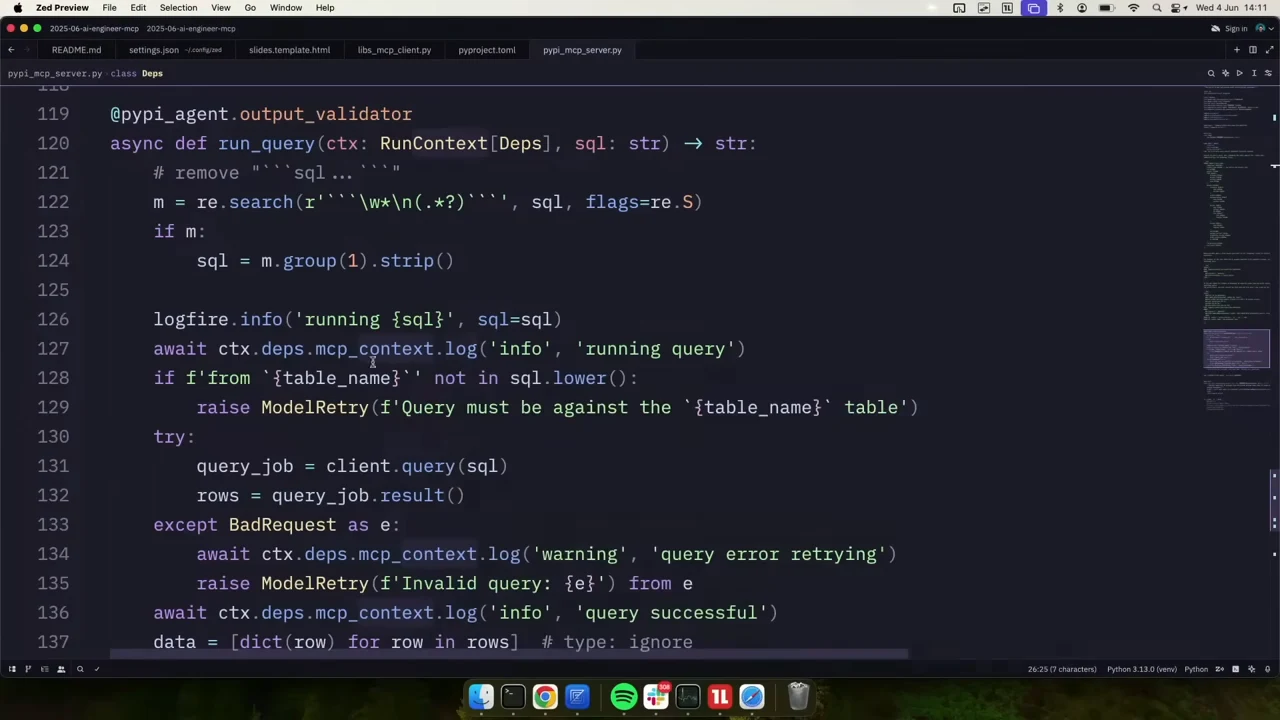
Task: Click the class Deps breadcrumb
Action: click(x=136, y=73)
